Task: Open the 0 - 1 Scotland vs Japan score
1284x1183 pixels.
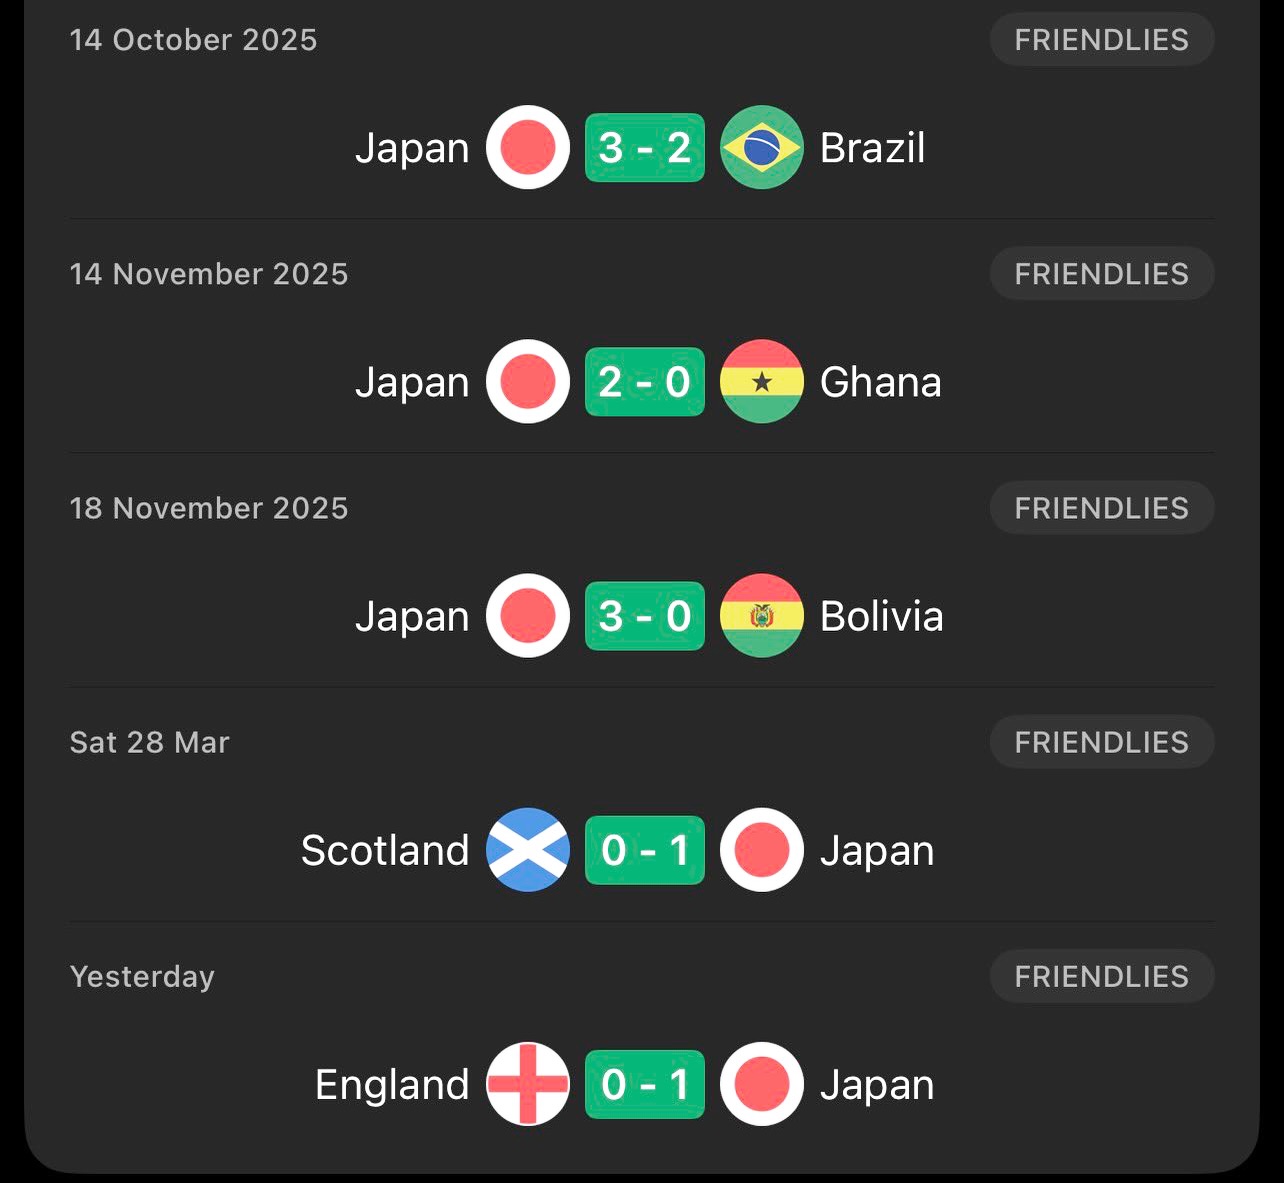Action: (644, 849)
